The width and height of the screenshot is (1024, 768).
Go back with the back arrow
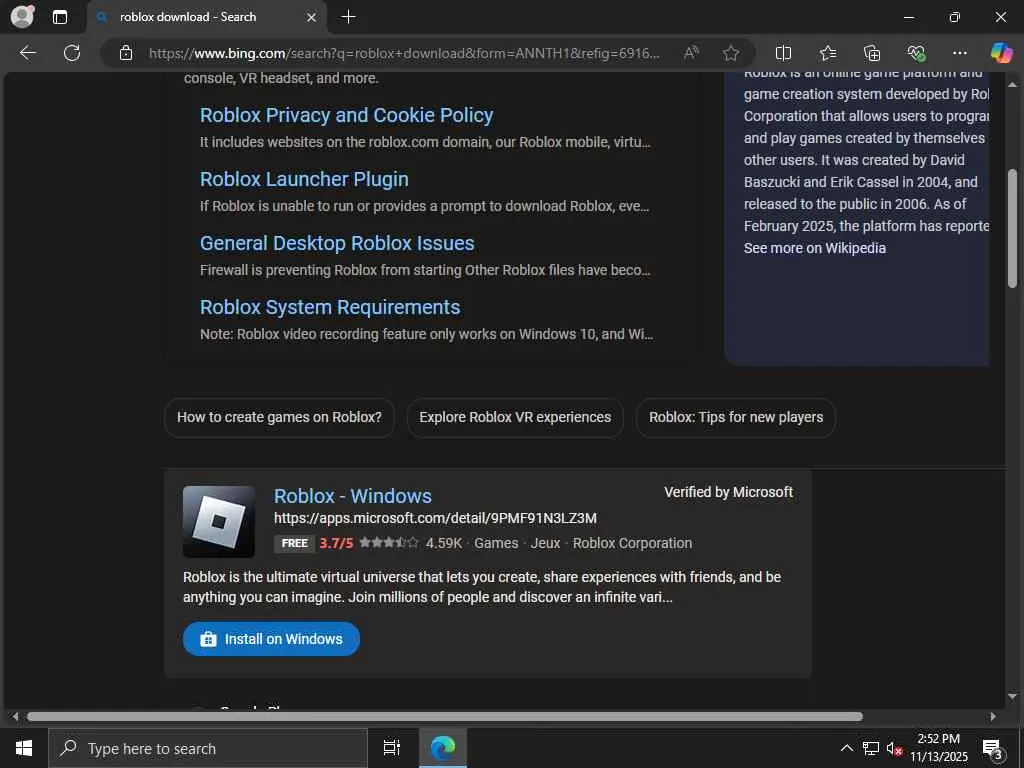point(28,53)
